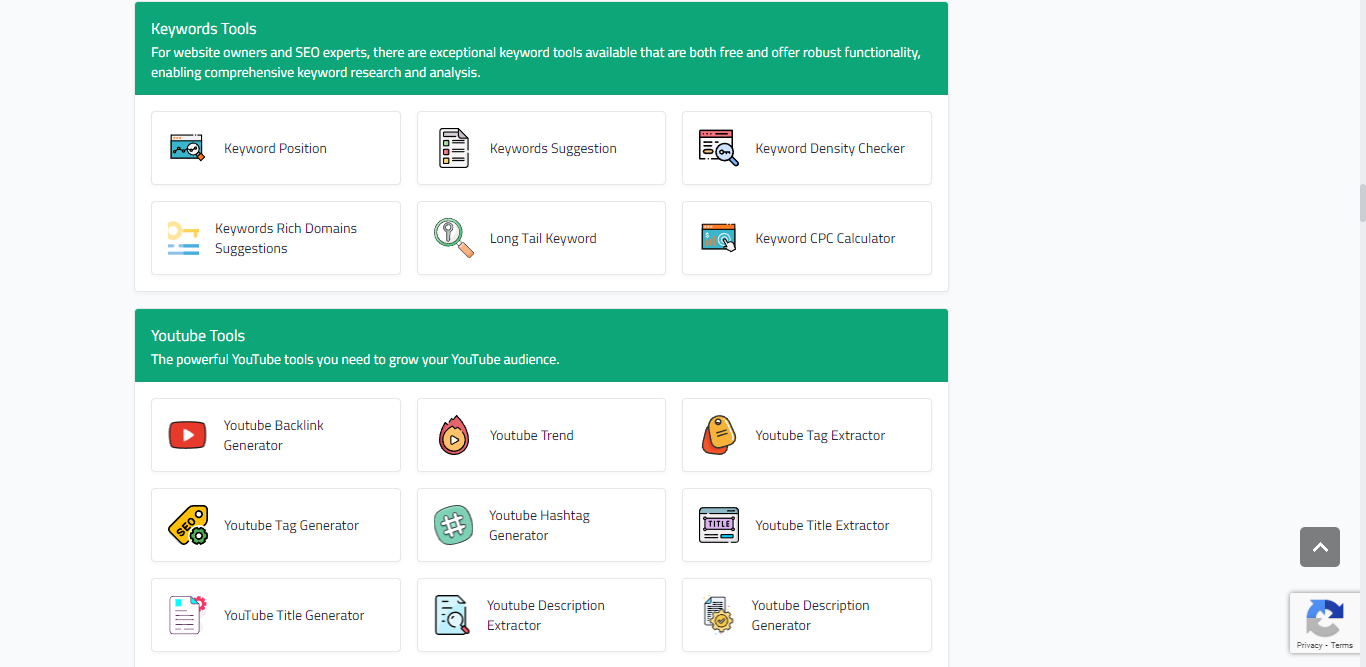Screen dimensions: 1366x667
Task: Open the Youtube Description Extractor
Action: point(541,615)
